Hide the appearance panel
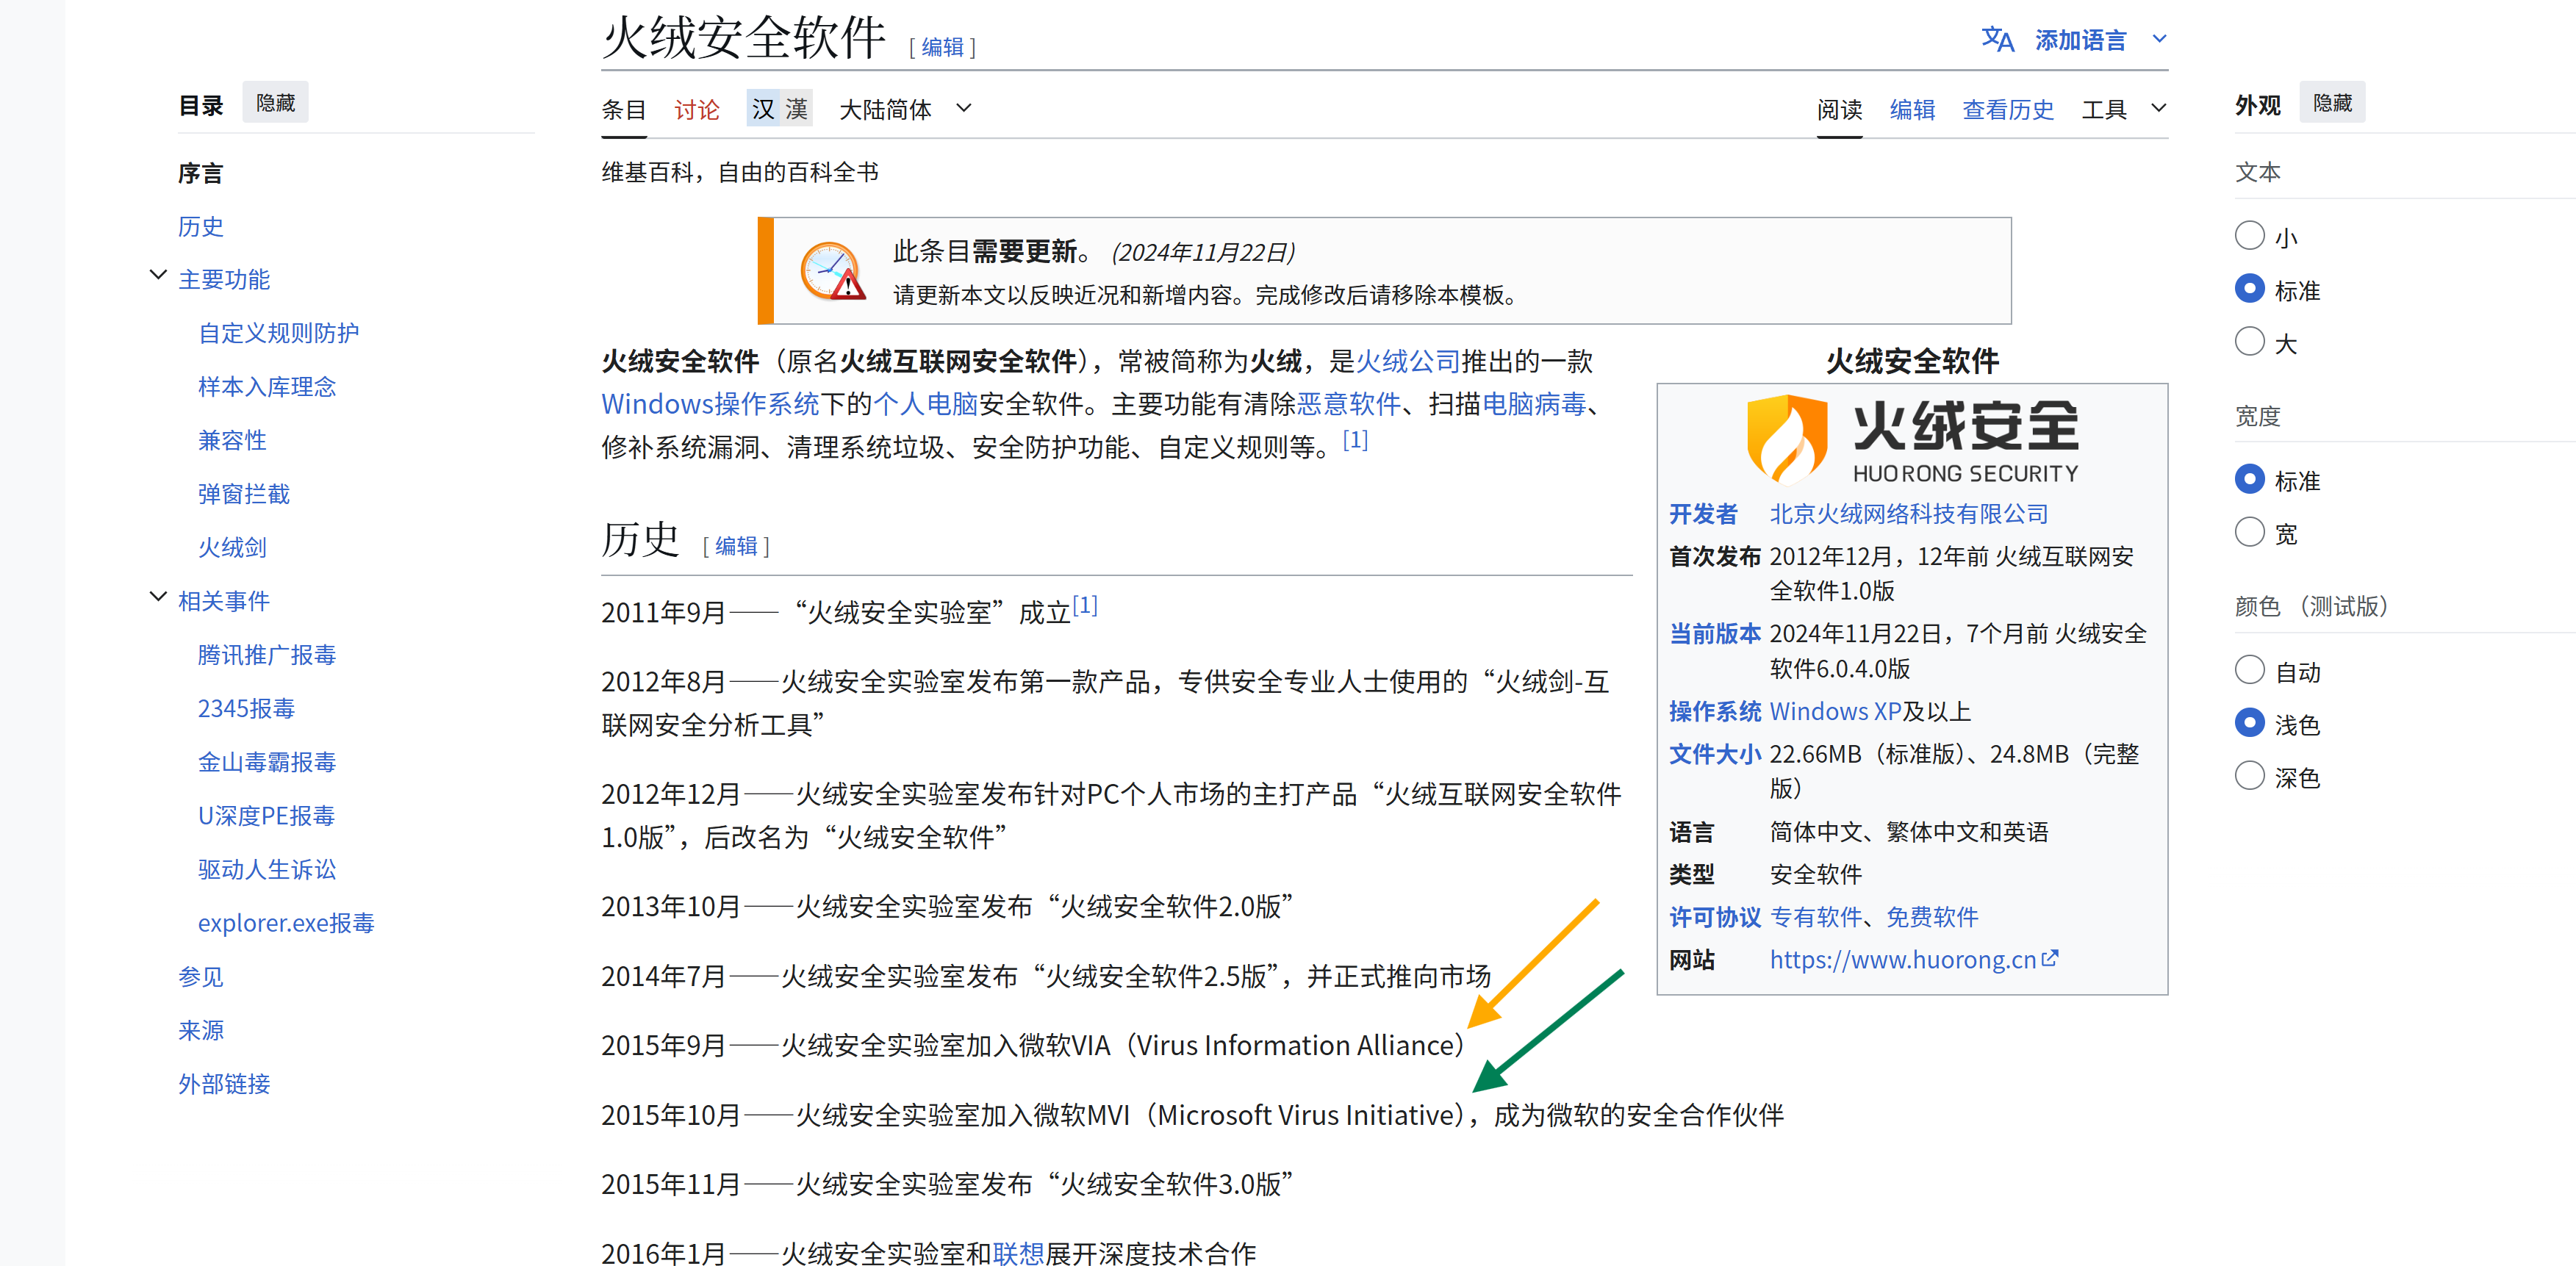2576x1266 pixels. click(x=2332, y=103)
